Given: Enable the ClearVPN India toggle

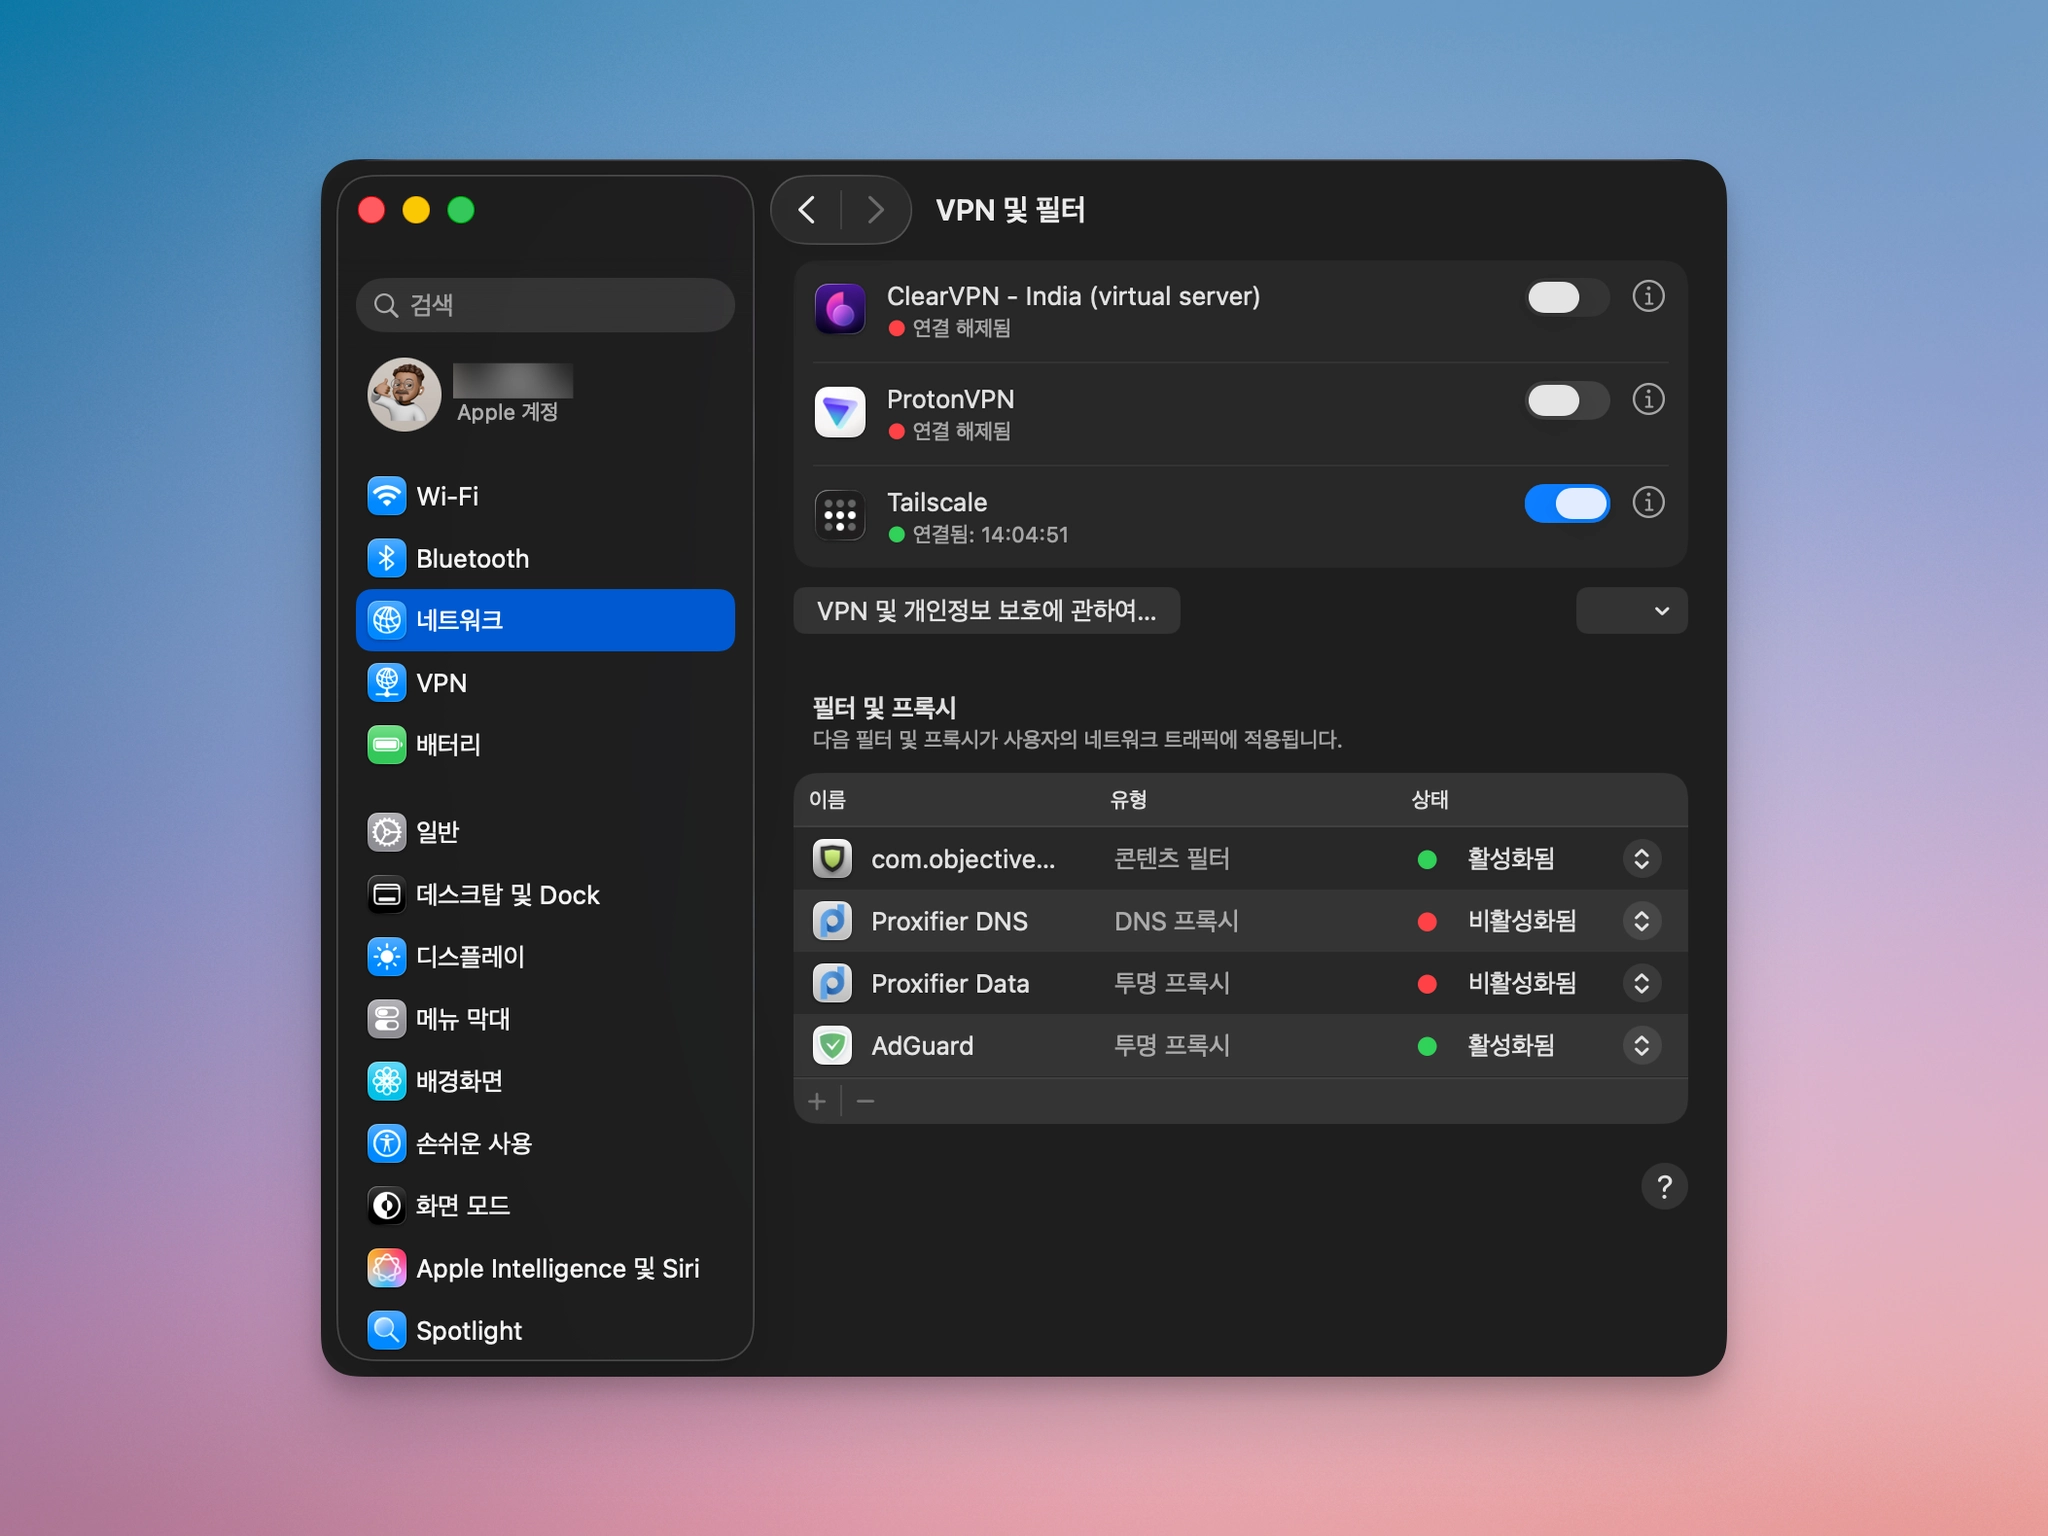Looking at the screenshot, I should pyautogui.click(x=1566, y=298).
